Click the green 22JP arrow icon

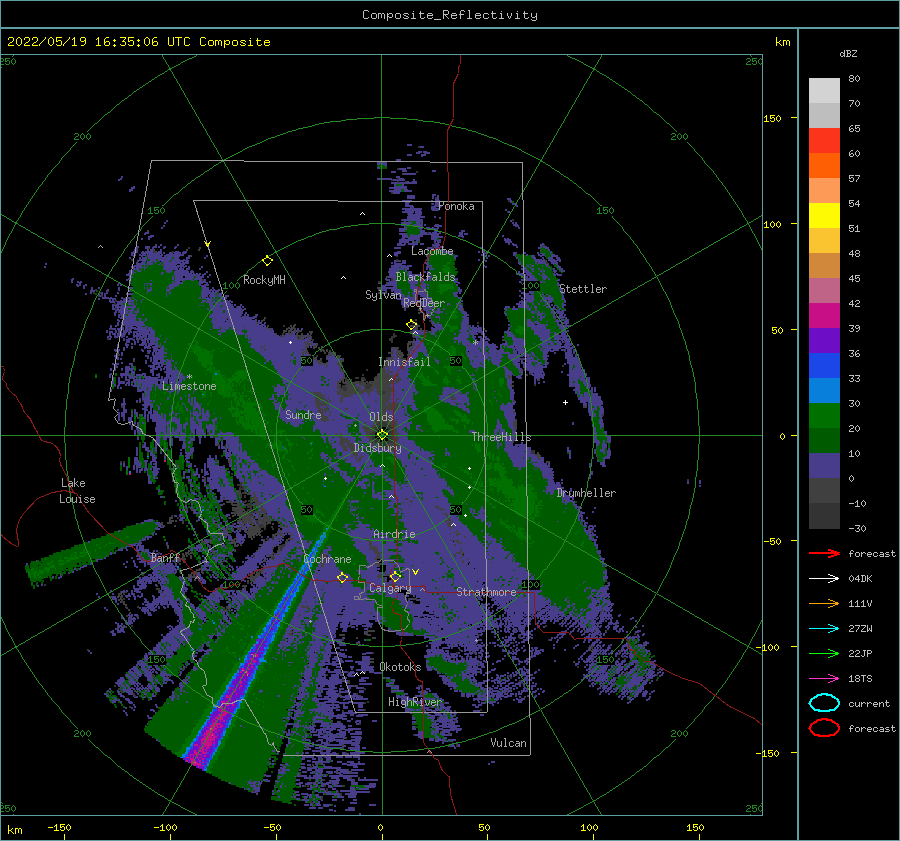point(824,653)
